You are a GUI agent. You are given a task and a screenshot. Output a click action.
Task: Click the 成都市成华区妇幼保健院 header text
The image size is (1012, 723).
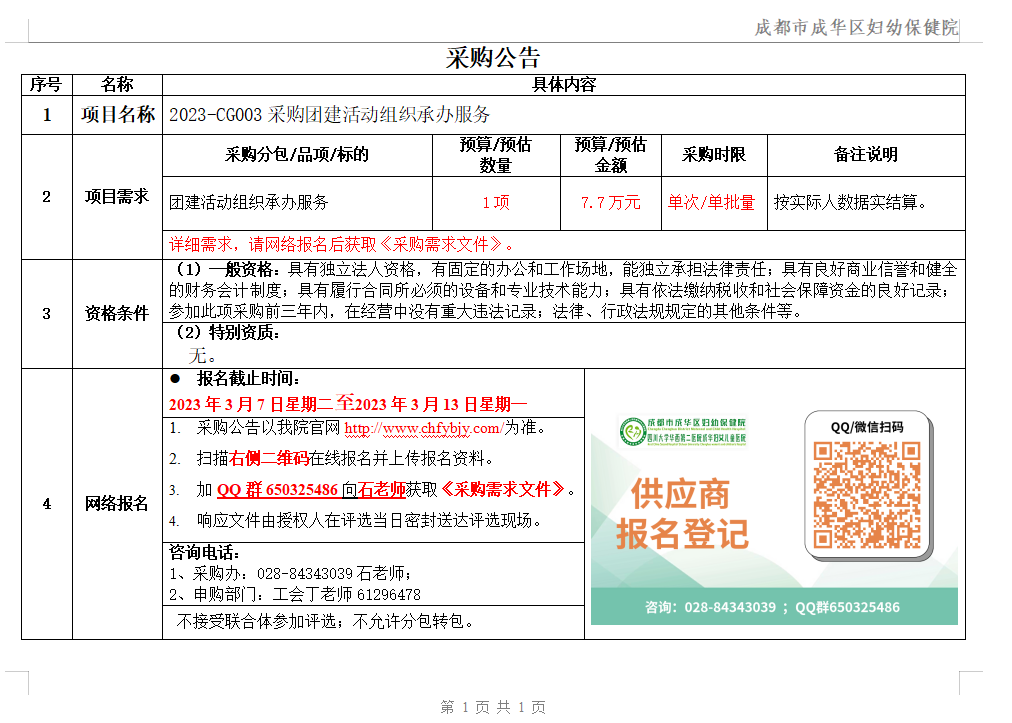(855, 28)
